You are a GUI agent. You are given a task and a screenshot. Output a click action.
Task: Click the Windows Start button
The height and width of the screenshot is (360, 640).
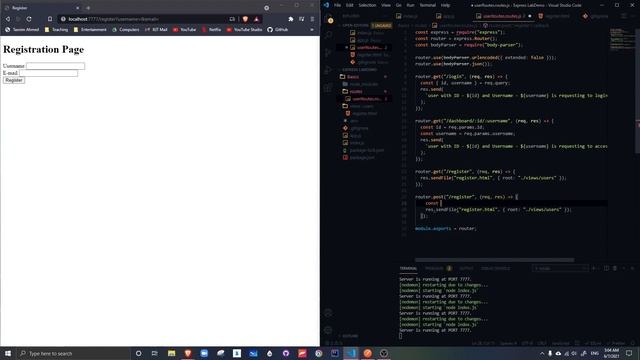point(8,353)
